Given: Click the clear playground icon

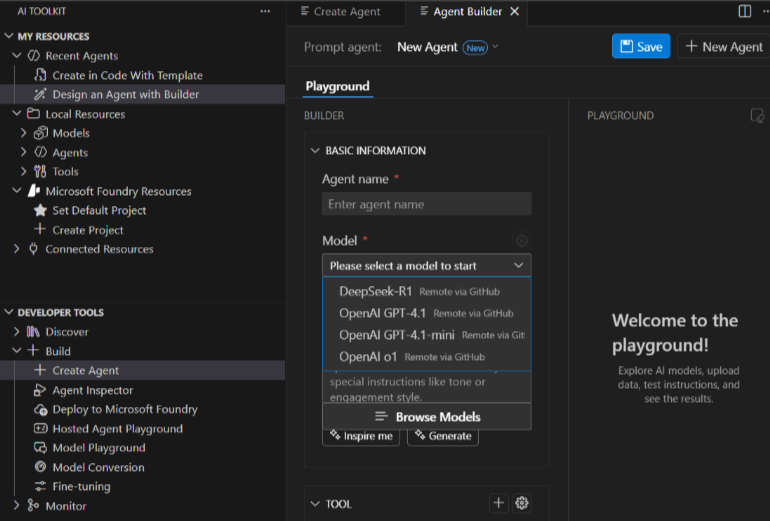Looking at the screenshot, I should (x=757, y=116).
